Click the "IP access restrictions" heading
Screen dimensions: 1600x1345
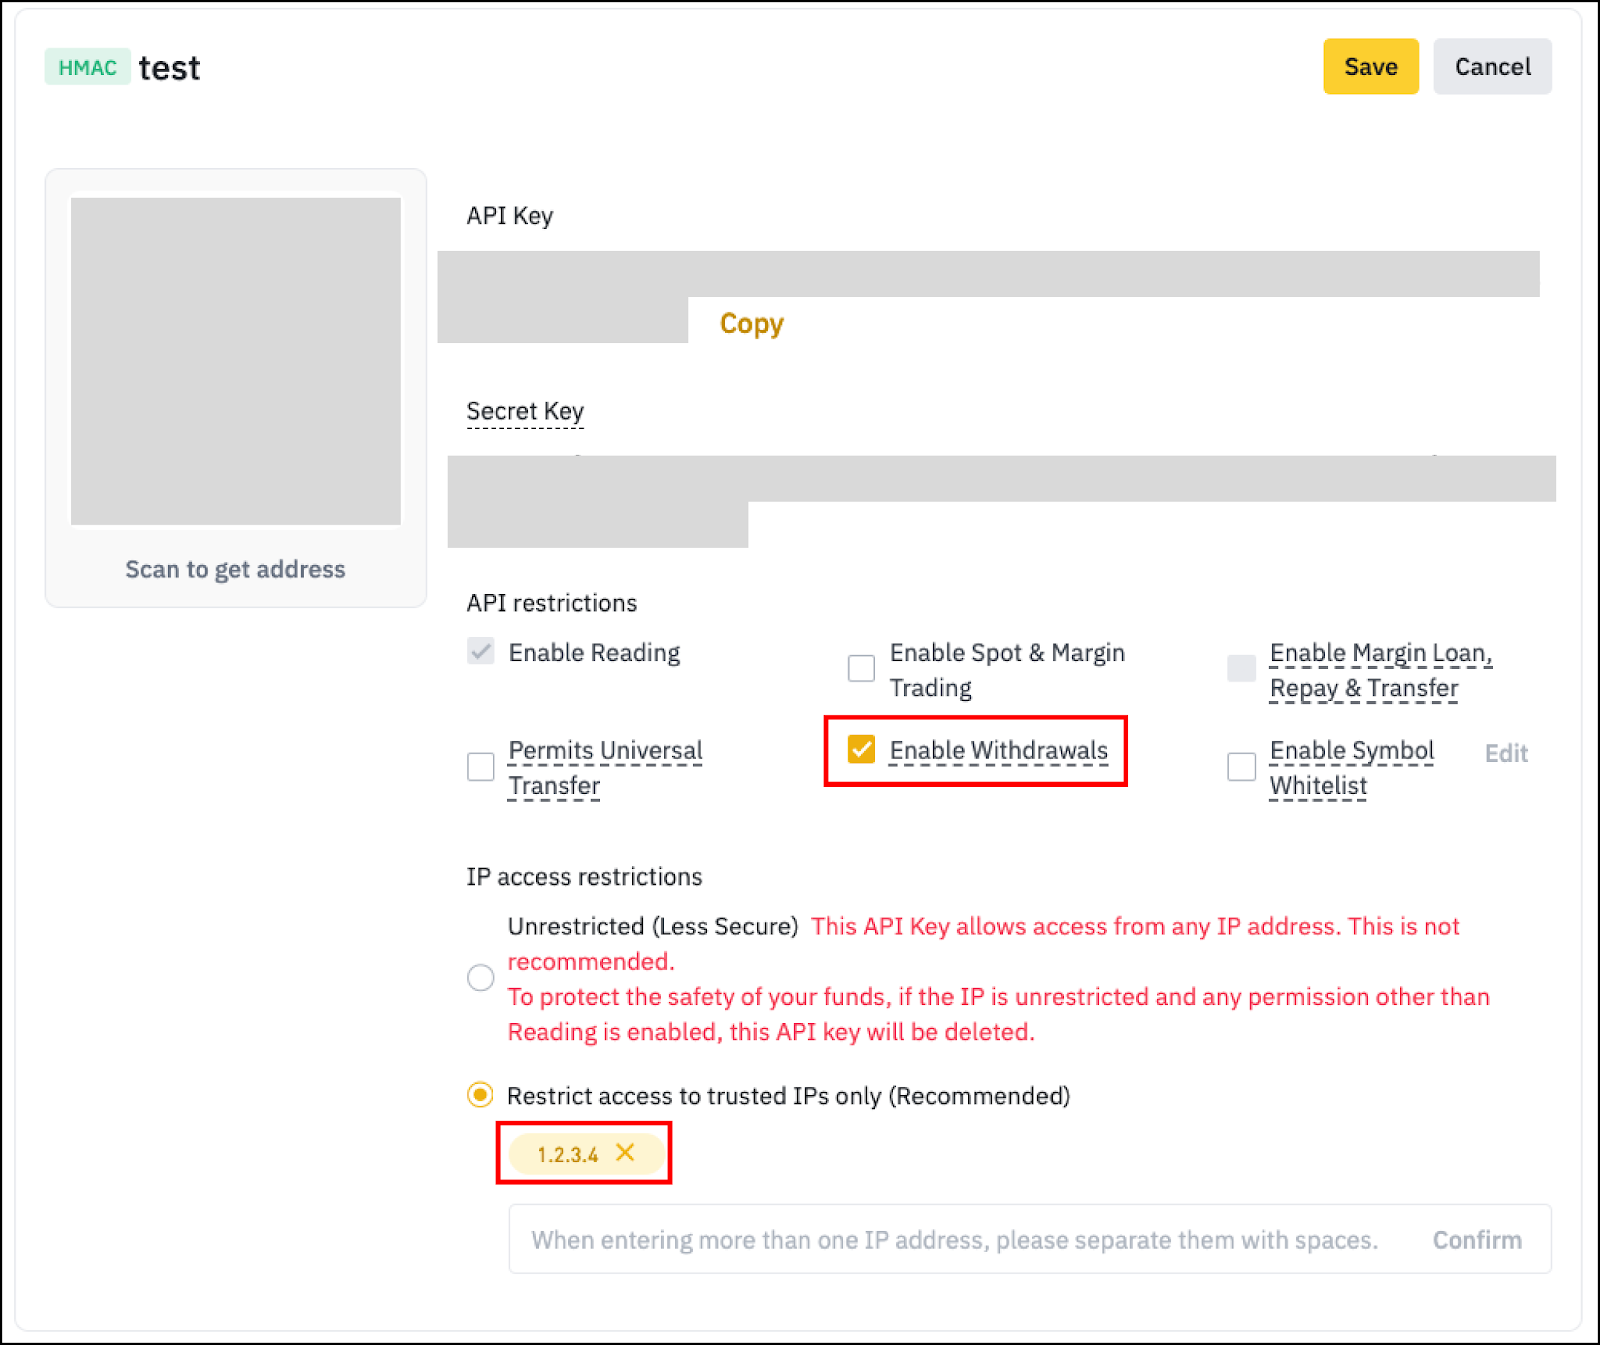click(585, 877)
